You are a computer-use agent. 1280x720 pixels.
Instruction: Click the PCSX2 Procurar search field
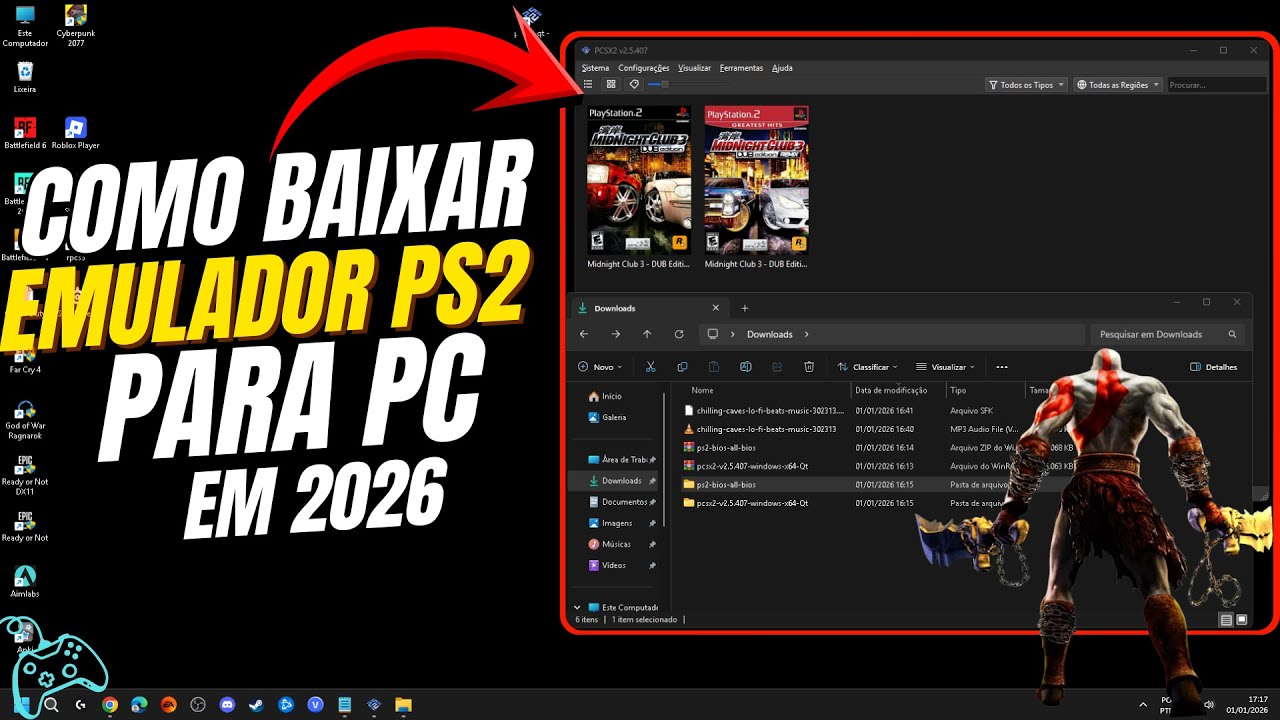(x=1216, y=85)
